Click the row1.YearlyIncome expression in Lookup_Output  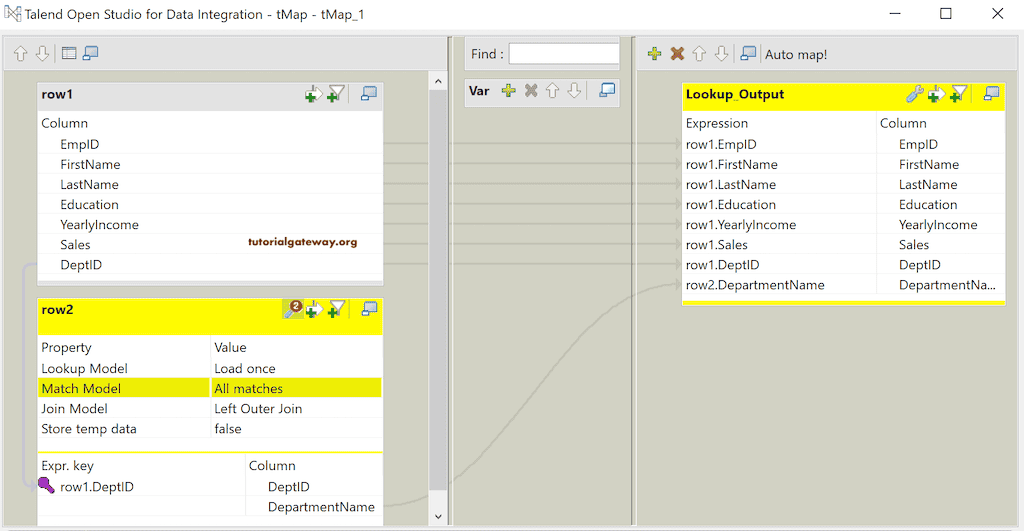pyautogui.click(x=741, y=224)
